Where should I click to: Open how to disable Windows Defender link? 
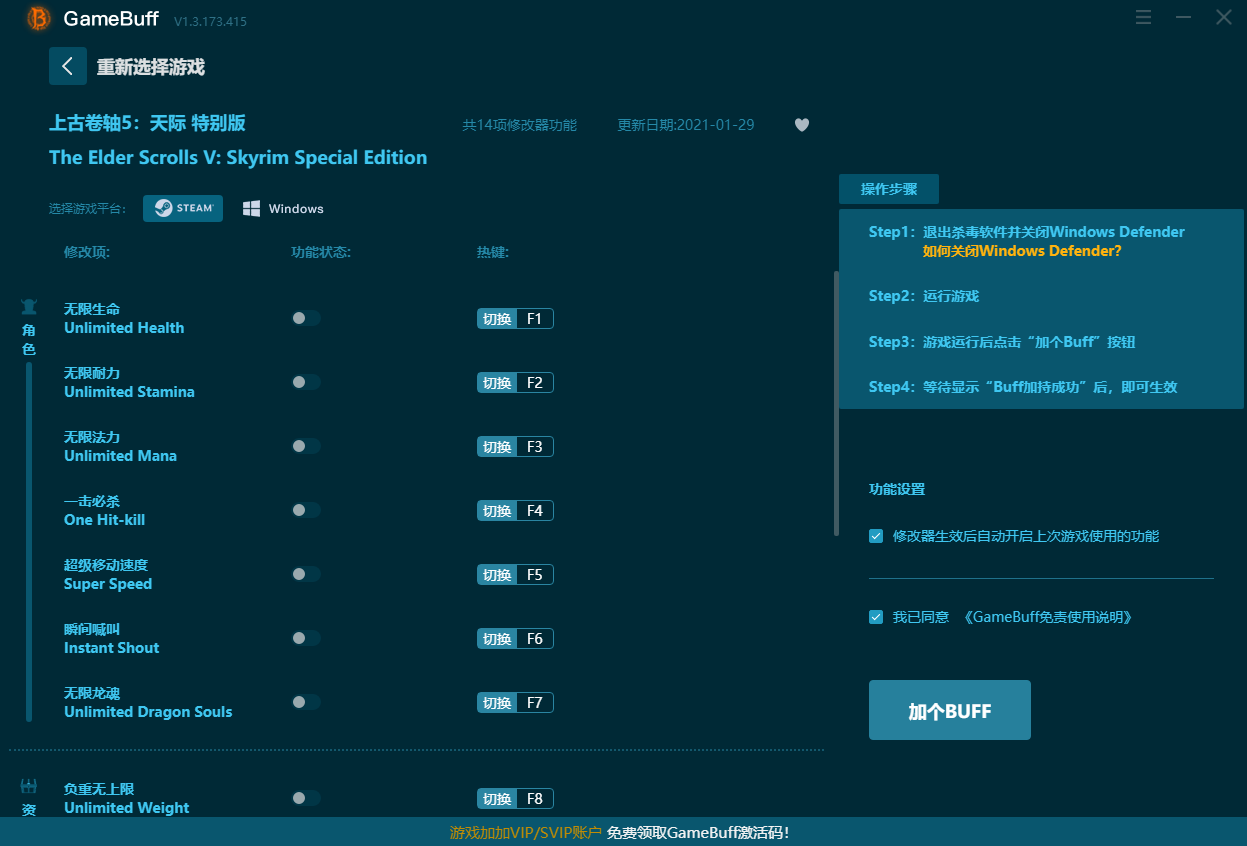pos(1022,251)
